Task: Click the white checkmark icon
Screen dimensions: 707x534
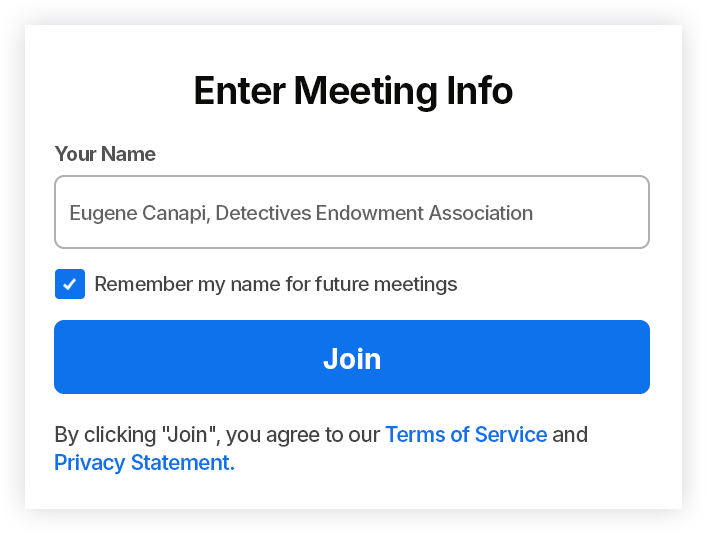Action: coord(70,284)
